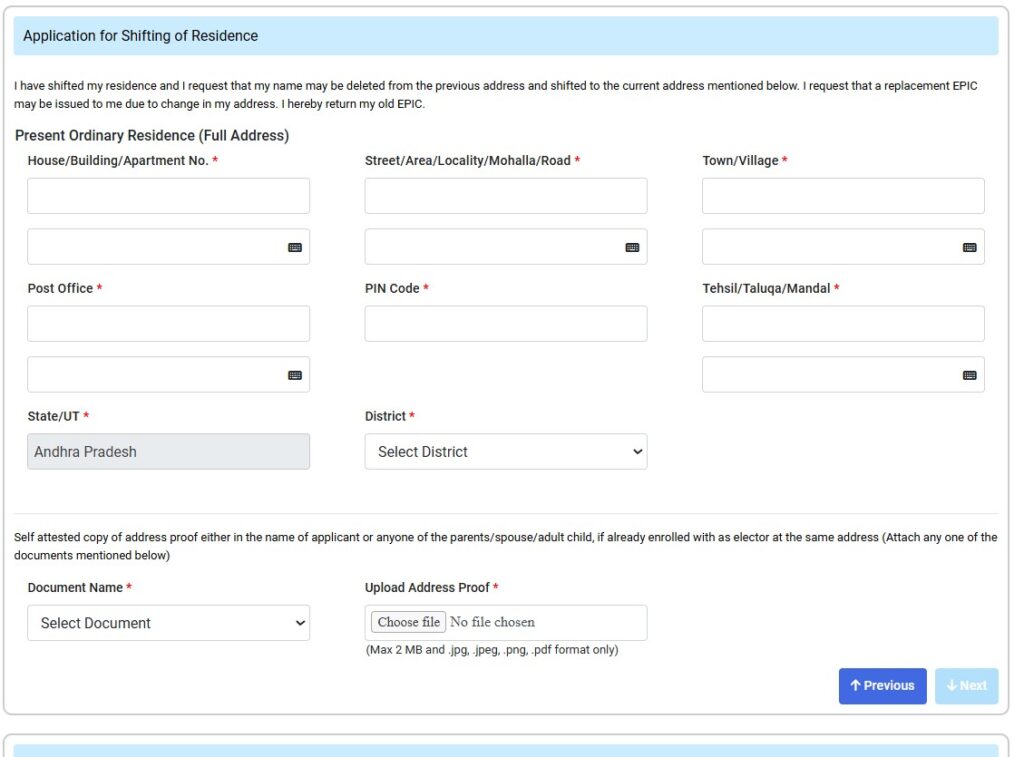The height and width of the screenshot is (757, 1024).
Task: Click the Andhra Pradesh State/UT field
Action: coord(168,451)
